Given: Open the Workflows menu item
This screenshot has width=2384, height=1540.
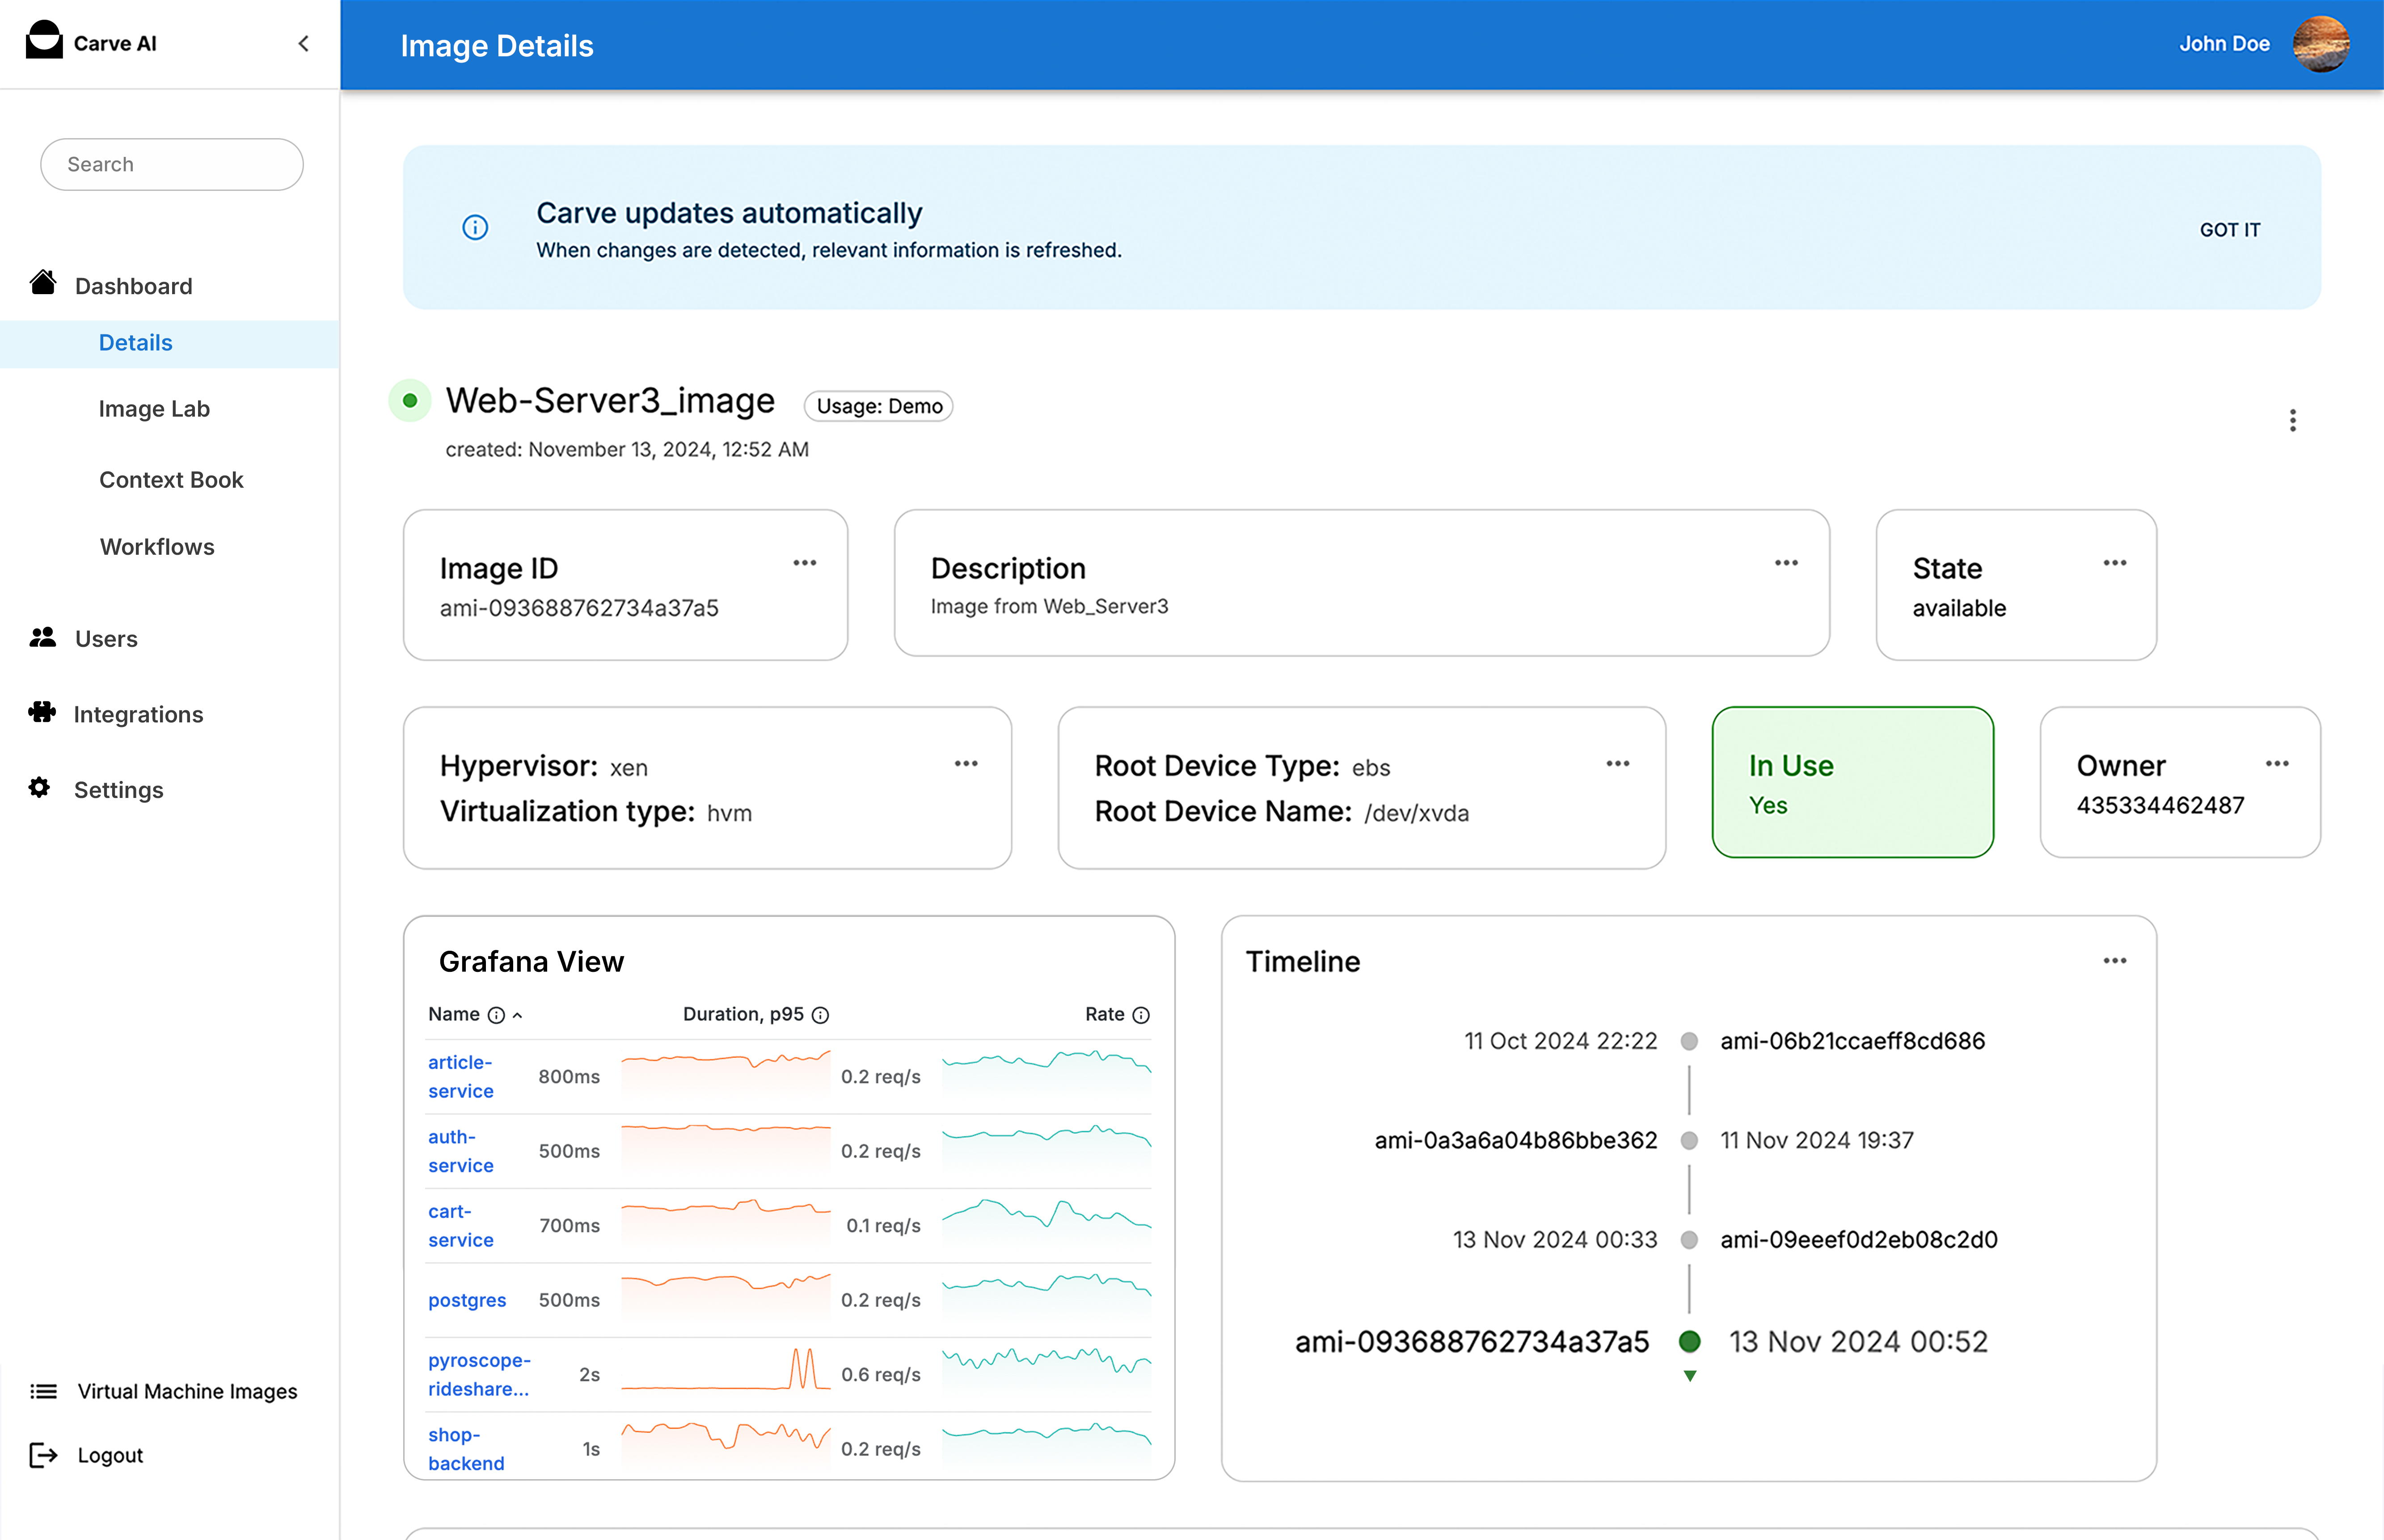Looking at the screenshot, I should coord(157,547).
